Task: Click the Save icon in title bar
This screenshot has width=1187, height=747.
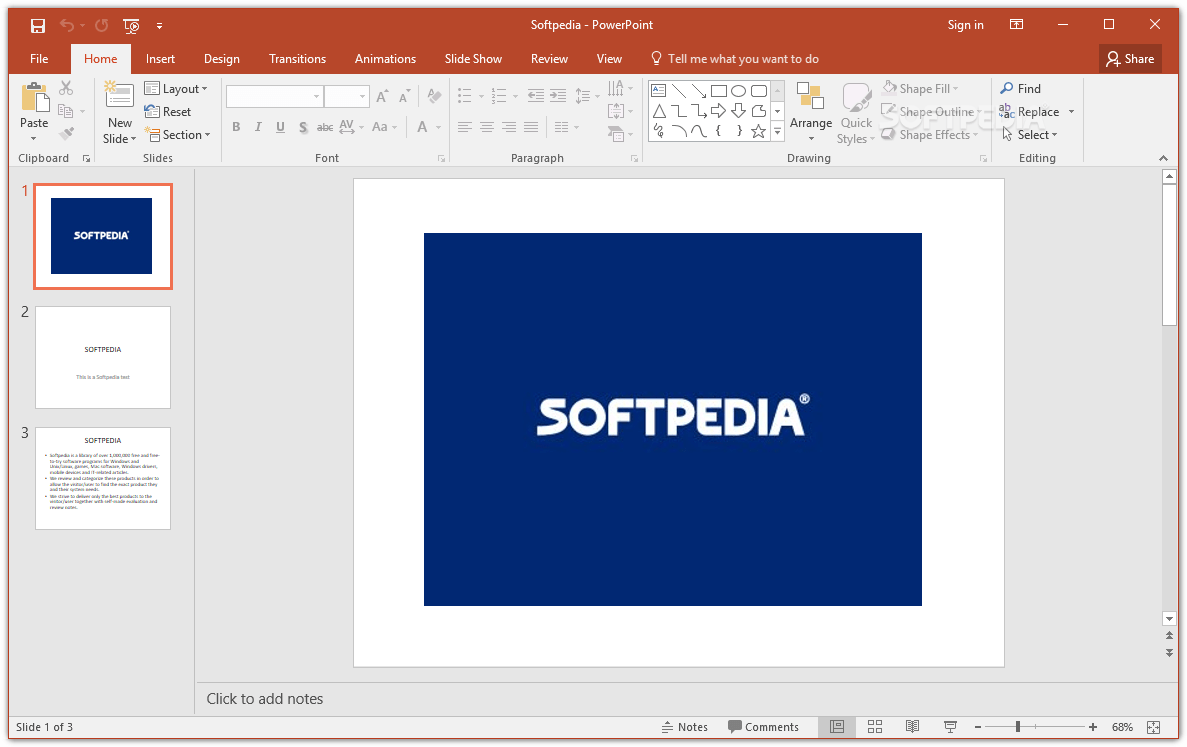Action: 37,25
